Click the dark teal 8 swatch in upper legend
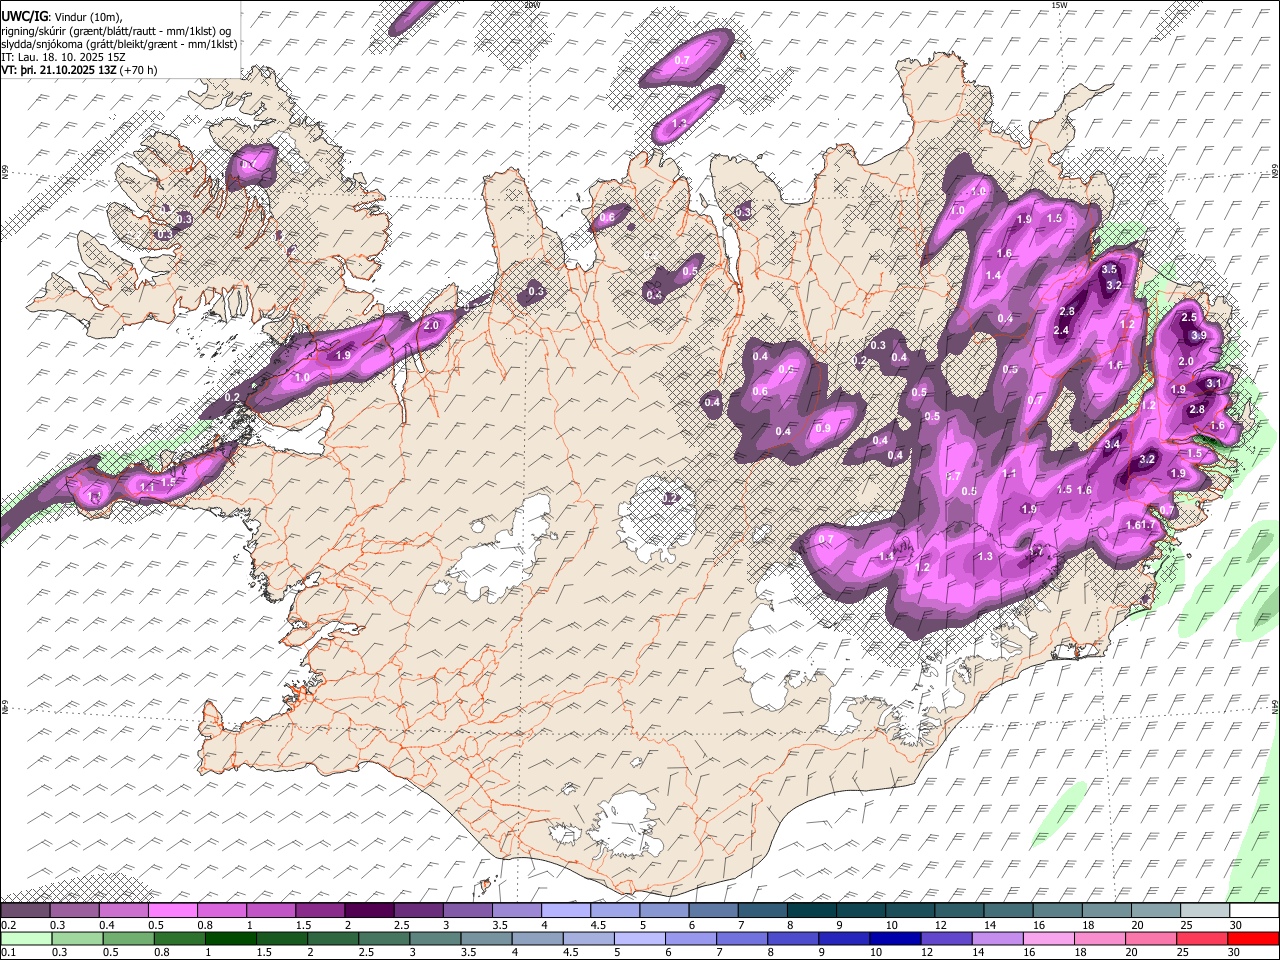 811,911
